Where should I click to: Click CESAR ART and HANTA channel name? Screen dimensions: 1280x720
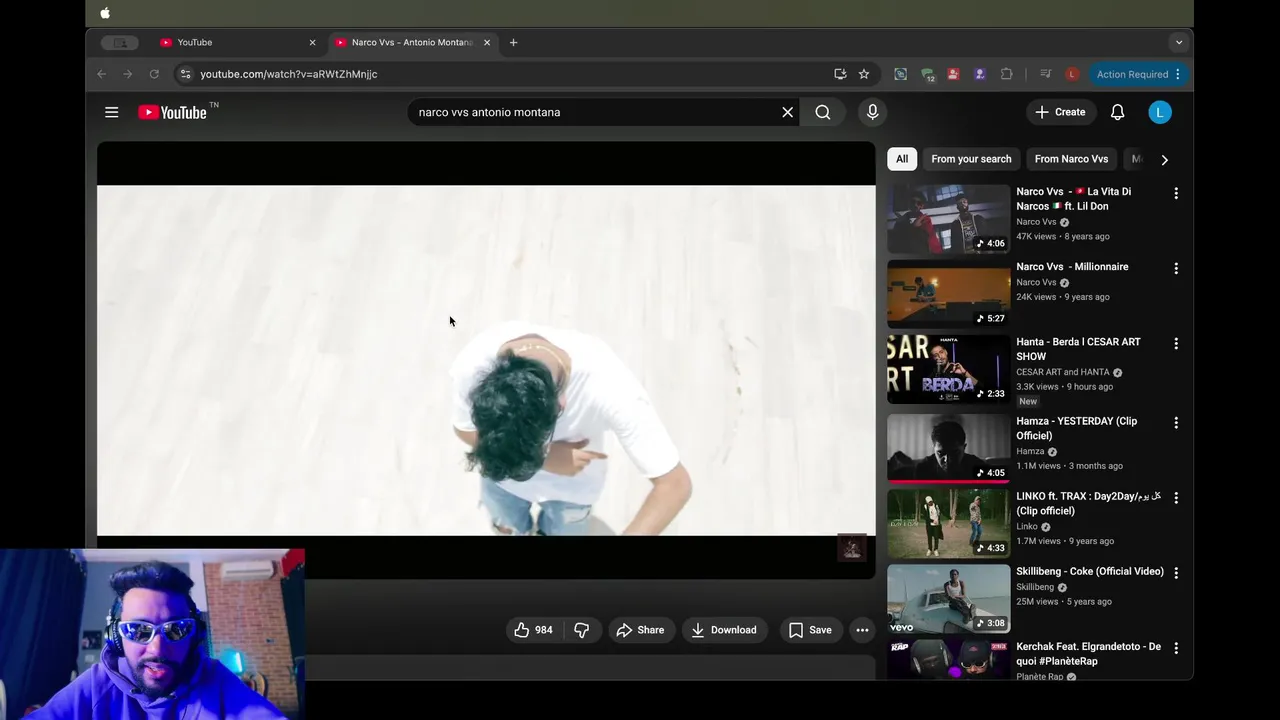[x=1063, y=372]
